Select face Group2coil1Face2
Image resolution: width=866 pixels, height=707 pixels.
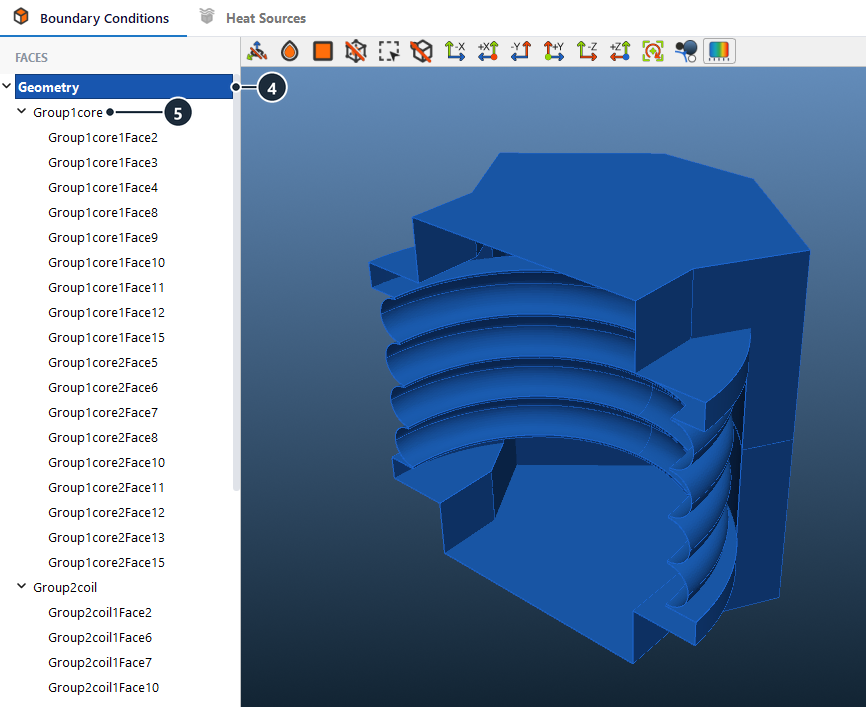[100, 613]
